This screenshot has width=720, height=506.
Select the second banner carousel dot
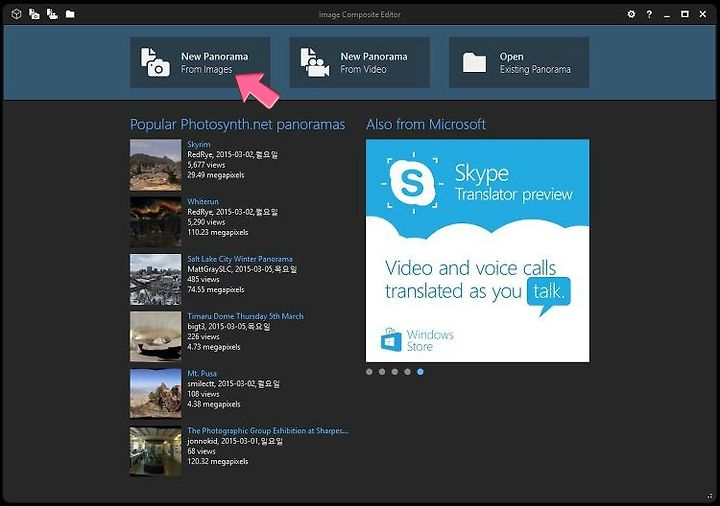coord(382,372)
